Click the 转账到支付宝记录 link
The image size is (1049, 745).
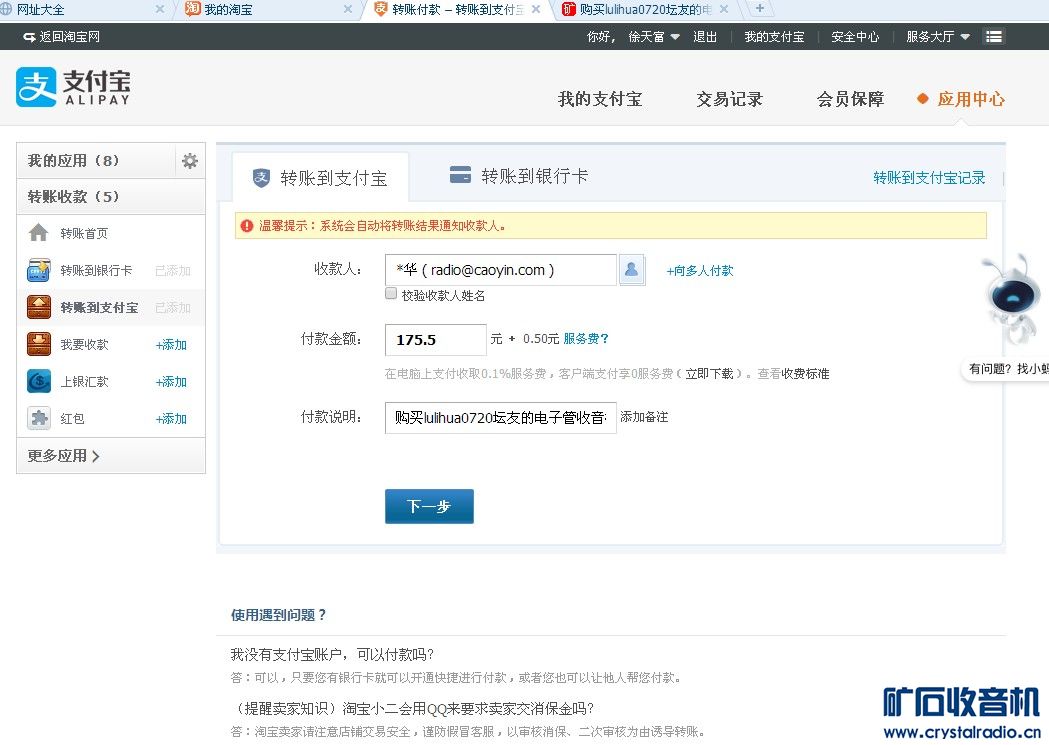click(x=929, y=178)
